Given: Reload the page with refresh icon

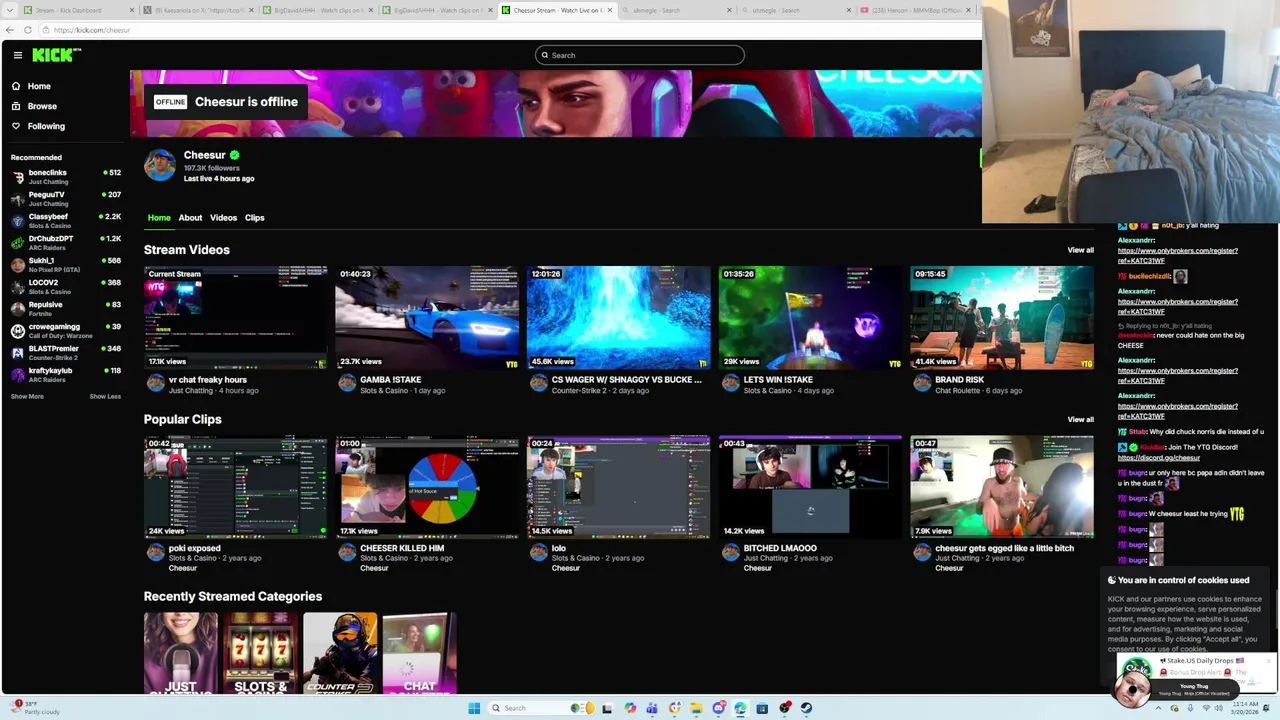Looking at the screenshot, I should coord(27,30).
